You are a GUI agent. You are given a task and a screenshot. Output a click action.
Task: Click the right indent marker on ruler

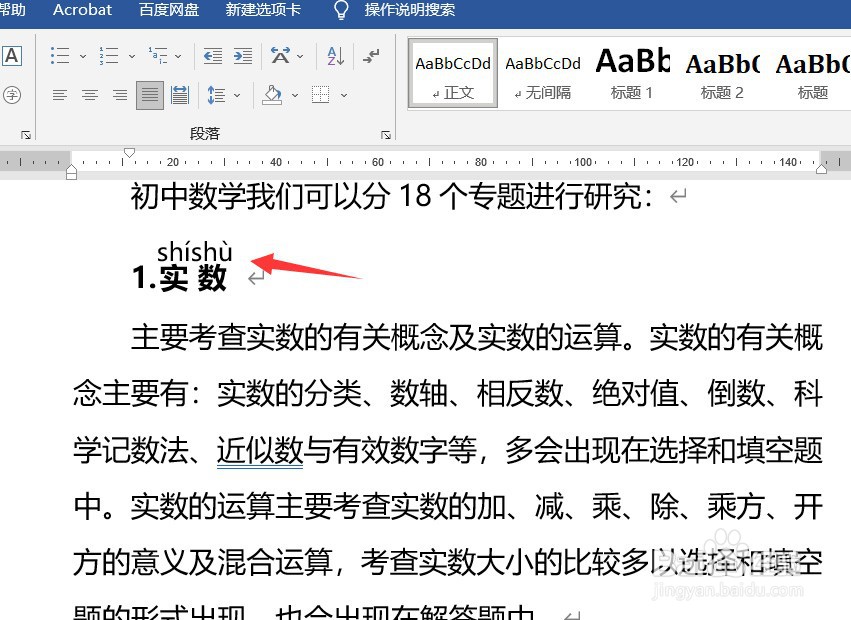(x=821, y=169)
